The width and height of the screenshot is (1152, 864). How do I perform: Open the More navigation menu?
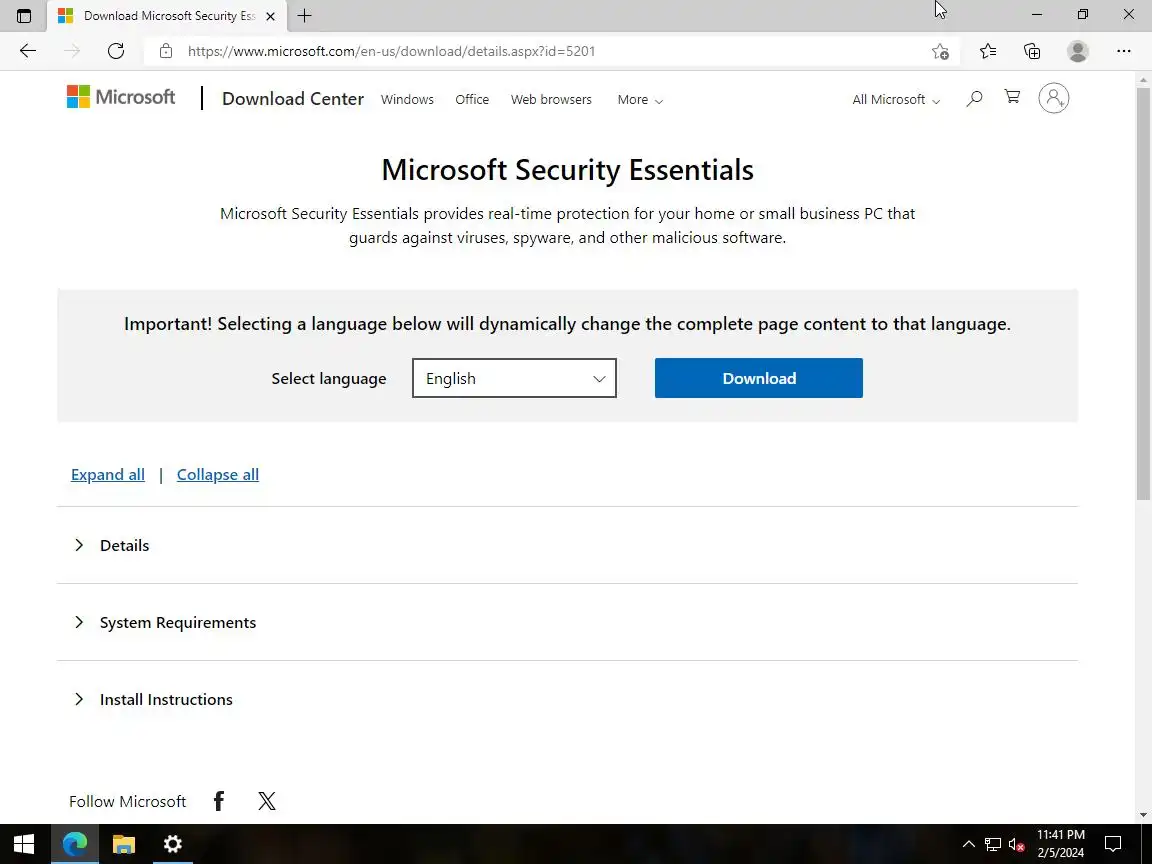pyautogui.click(x=640, y=100)
